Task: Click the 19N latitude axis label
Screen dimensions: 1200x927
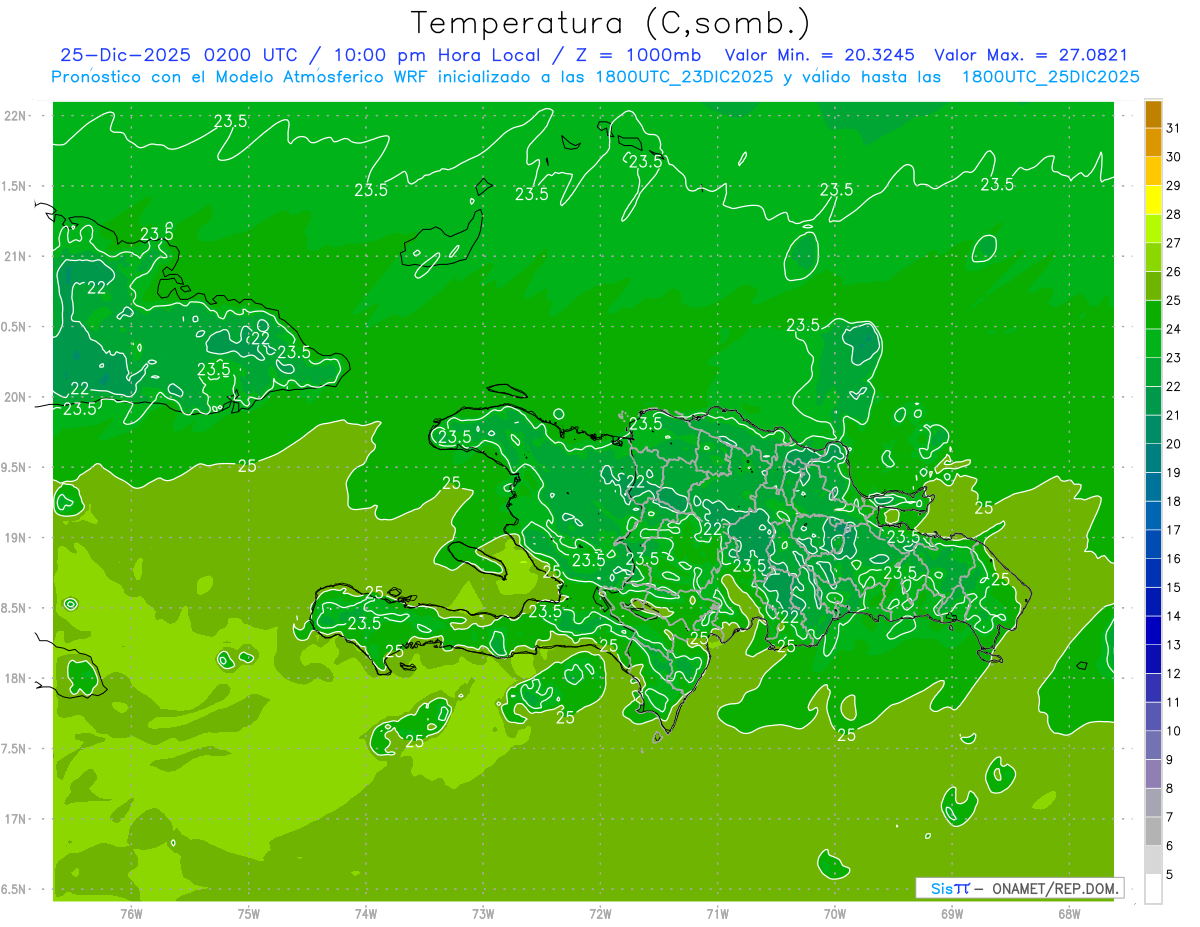Action: click(x=14, y=538)
